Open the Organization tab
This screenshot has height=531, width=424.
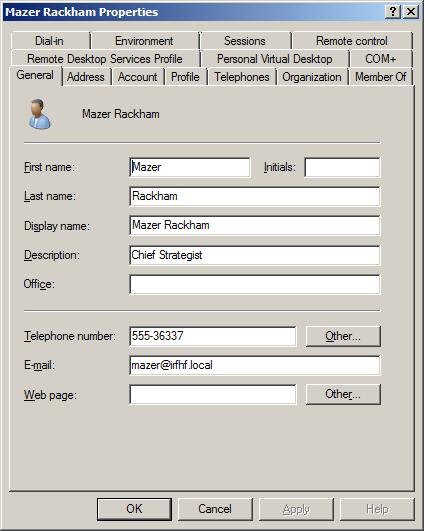[312, 77]
